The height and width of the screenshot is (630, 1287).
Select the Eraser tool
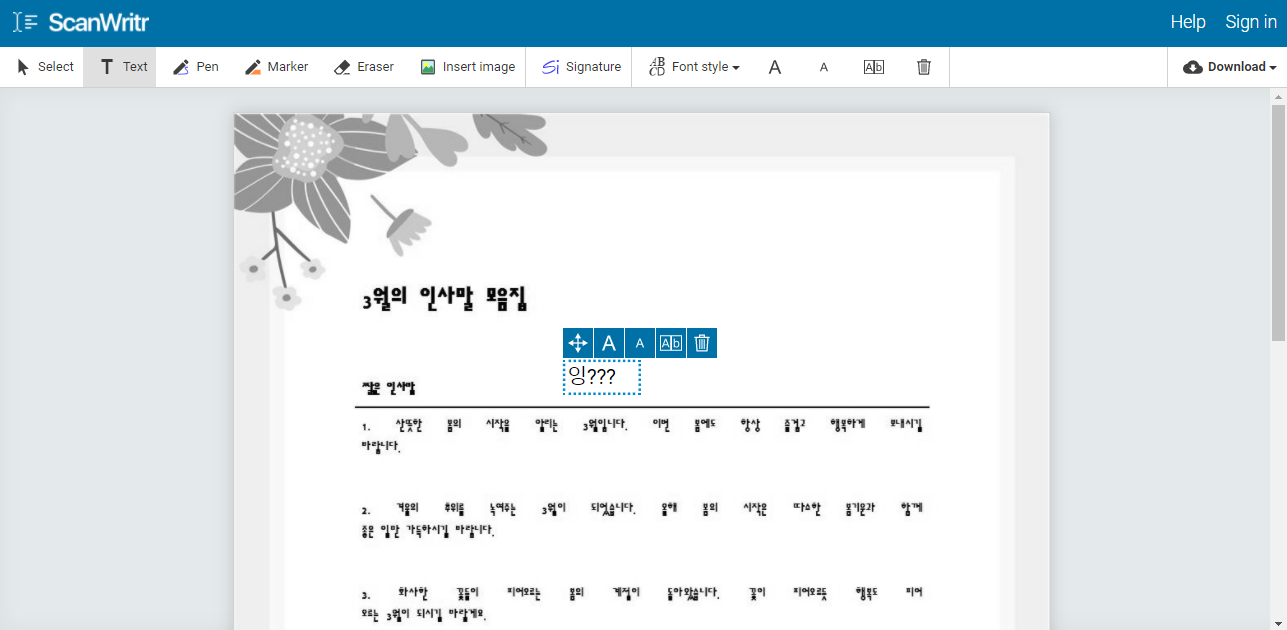coord(362,67)
